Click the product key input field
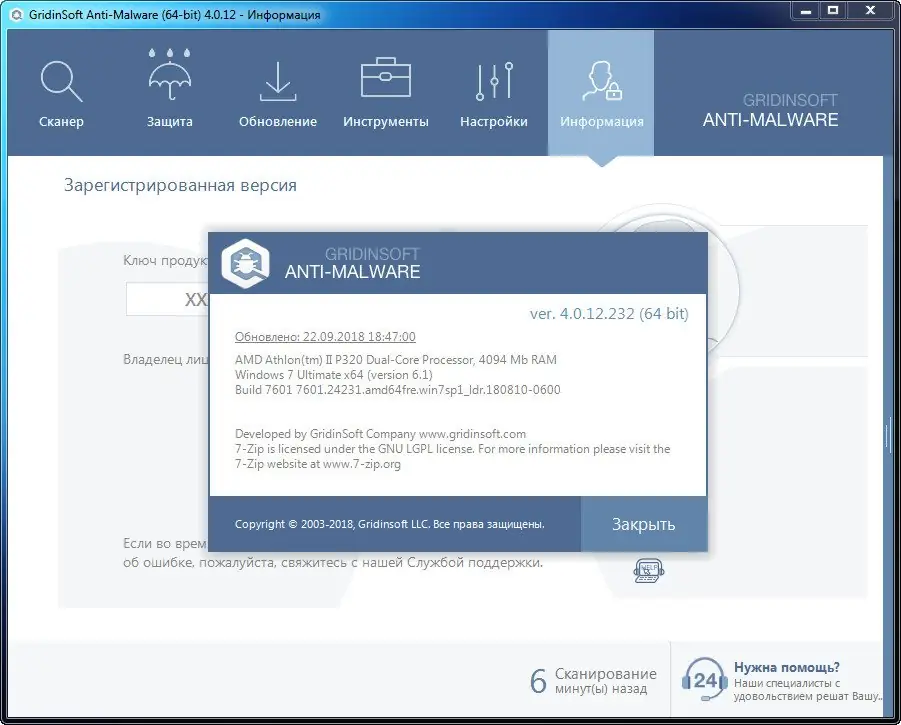 click(x=170, y=299)
